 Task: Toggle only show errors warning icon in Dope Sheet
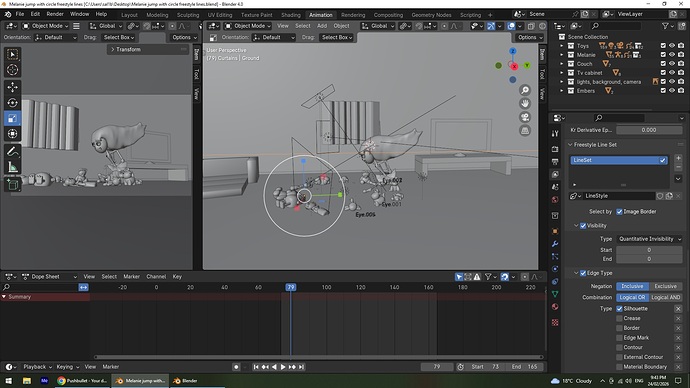coord(477,277)
